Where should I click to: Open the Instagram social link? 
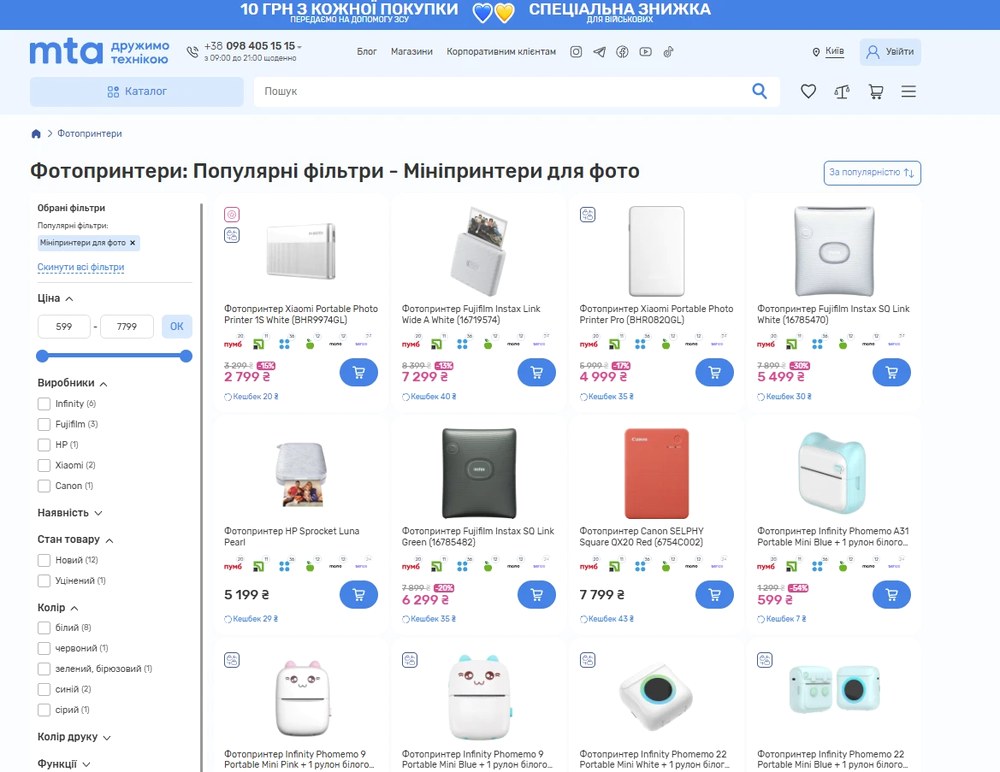click(x=576, y=52)
